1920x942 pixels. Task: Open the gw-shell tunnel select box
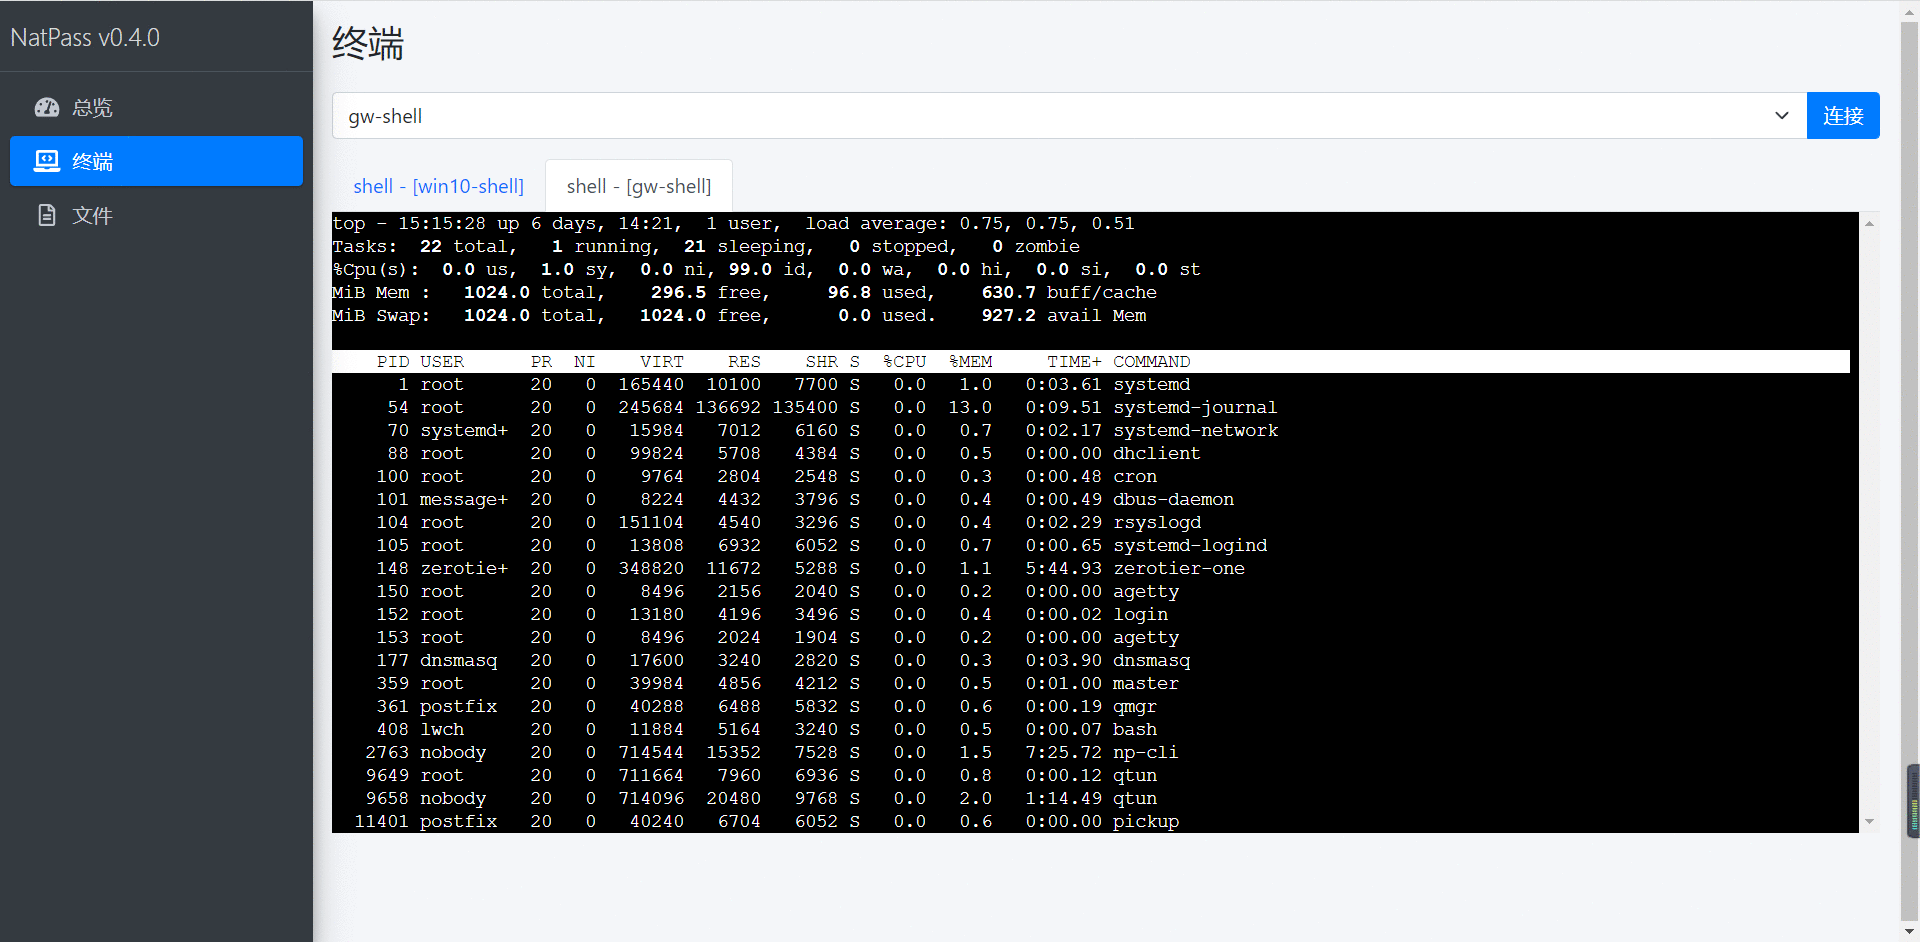(1069, 116)
